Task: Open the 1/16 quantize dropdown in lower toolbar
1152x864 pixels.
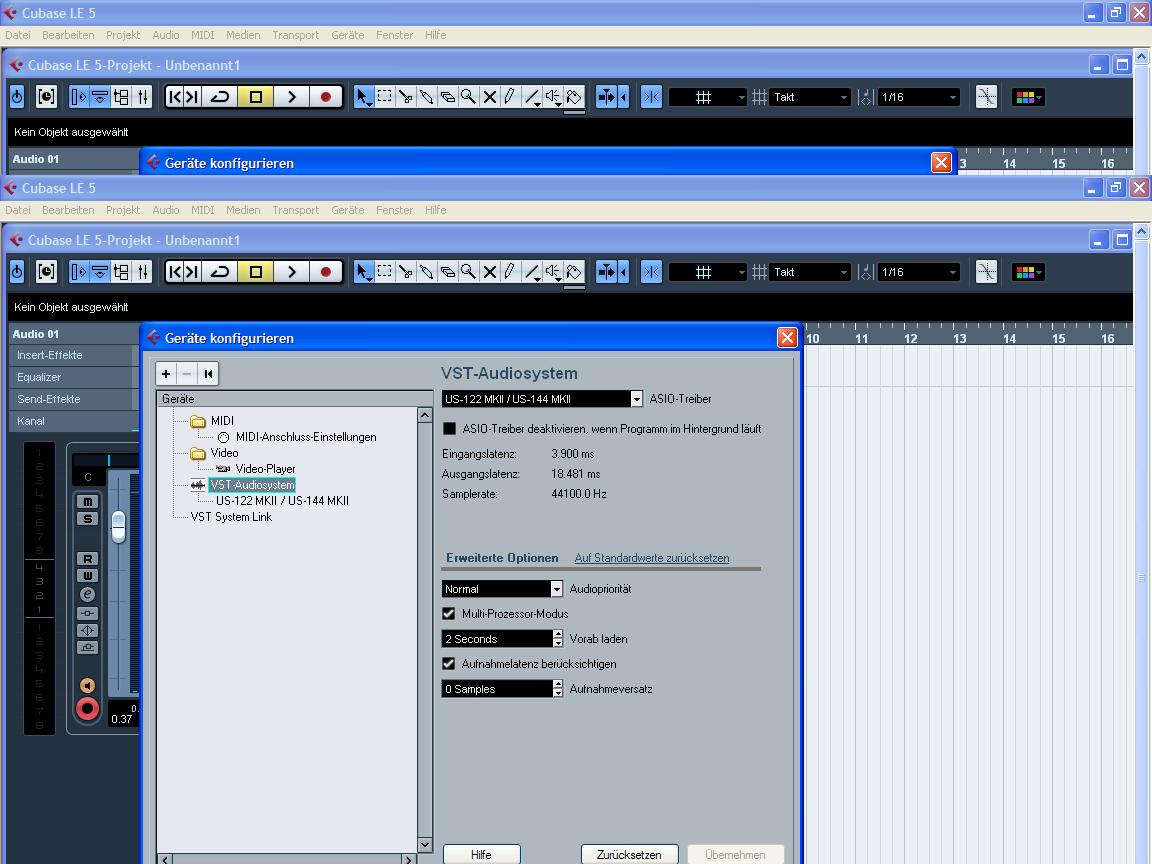Action: [x=919, y=272]
